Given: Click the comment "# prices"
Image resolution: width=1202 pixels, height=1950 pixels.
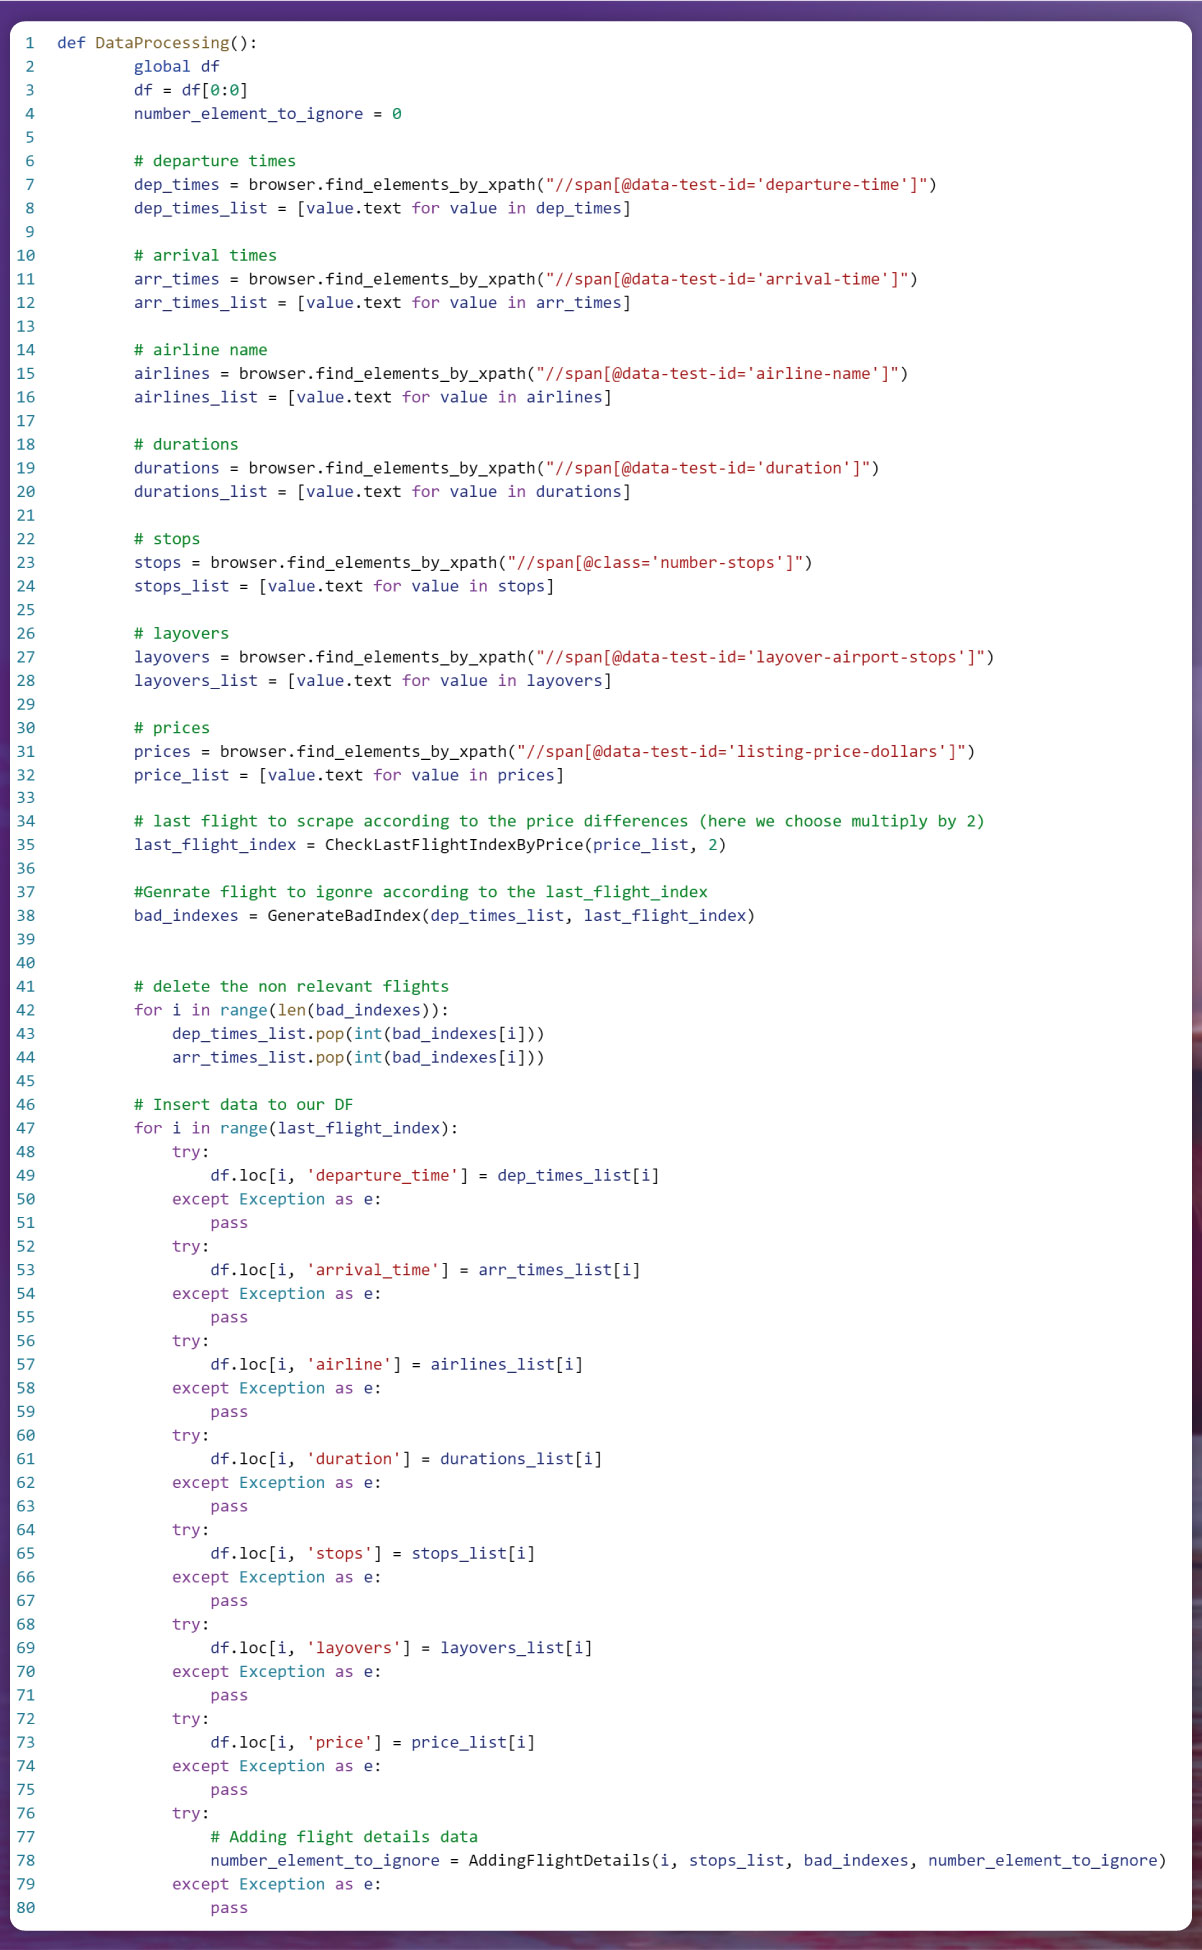Looking at the screenshot, I should [x=172, y=728].
